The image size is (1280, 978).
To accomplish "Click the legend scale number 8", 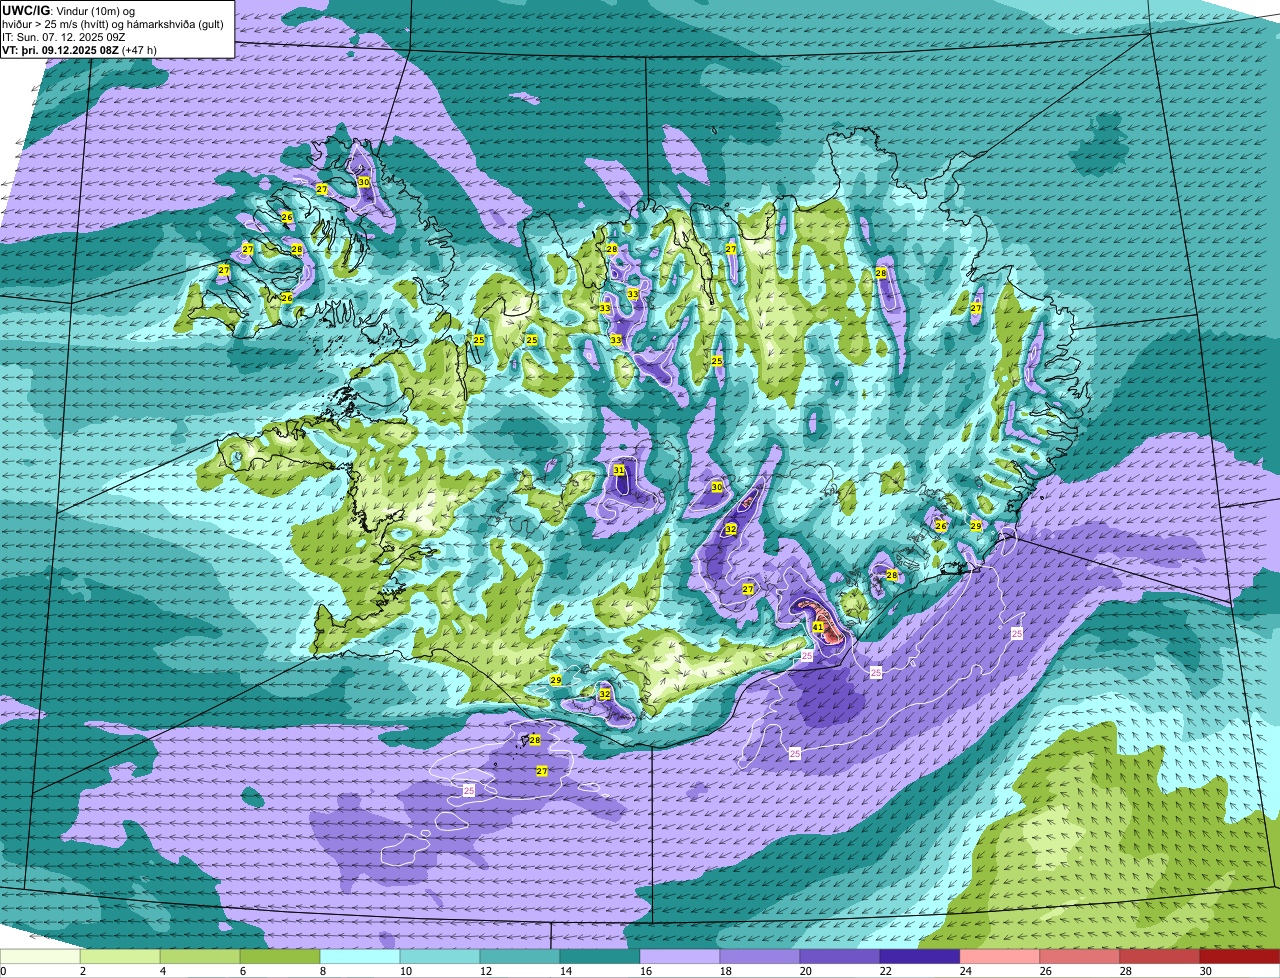I will [322, 971].
